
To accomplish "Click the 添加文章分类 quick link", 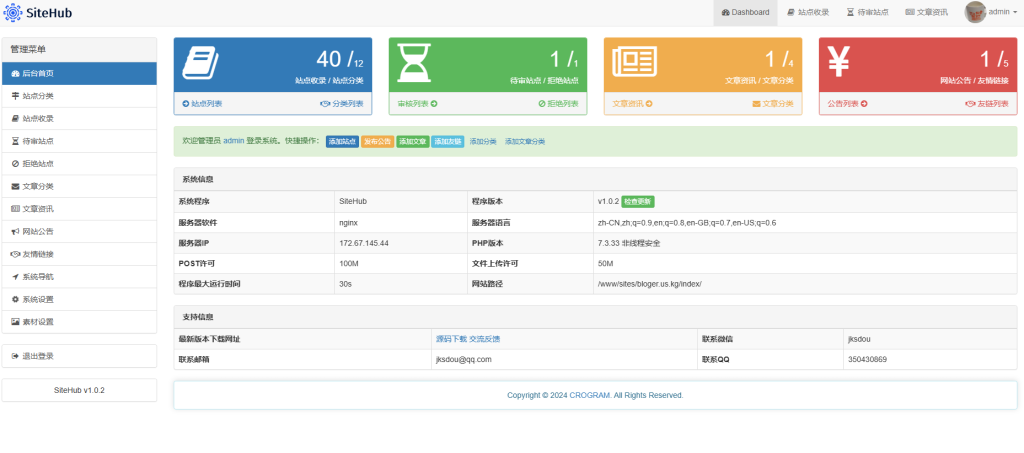I will pyautogui.click(x=525, y=142).
